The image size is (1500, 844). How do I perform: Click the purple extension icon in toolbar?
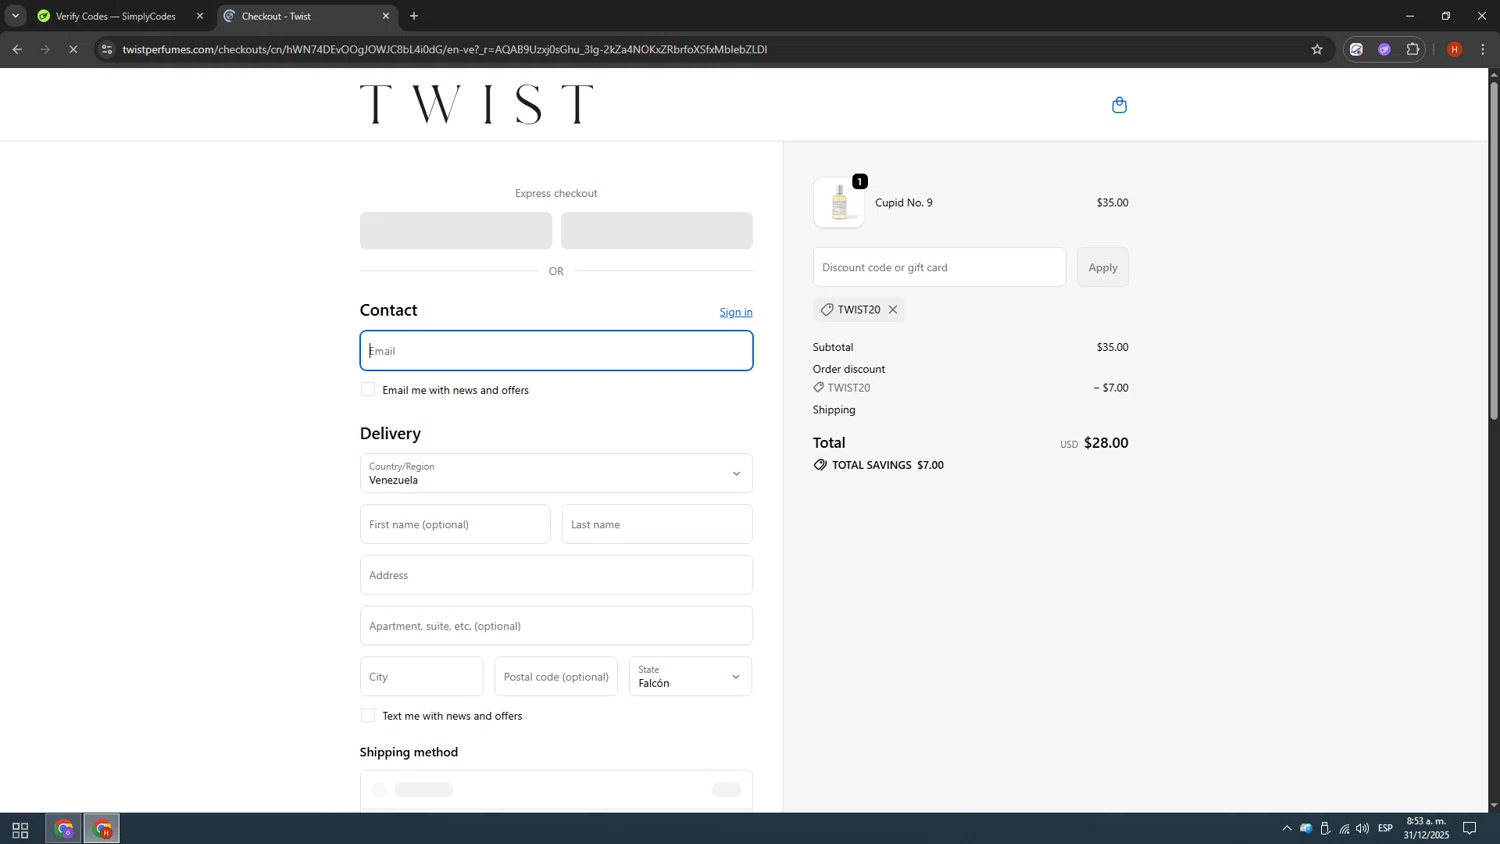click(1384, 49)
